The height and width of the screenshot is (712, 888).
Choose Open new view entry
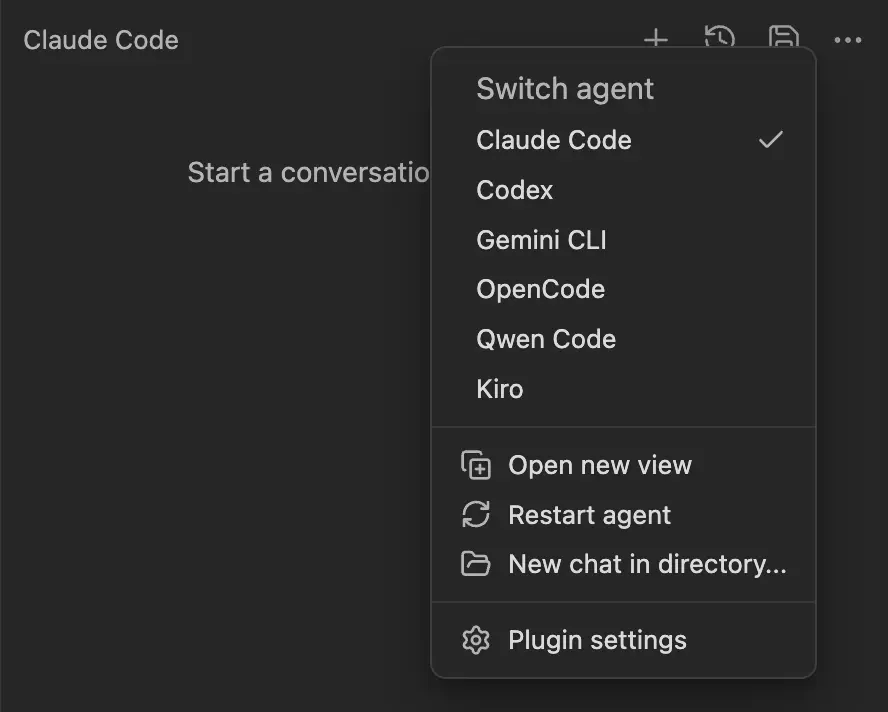623,465
